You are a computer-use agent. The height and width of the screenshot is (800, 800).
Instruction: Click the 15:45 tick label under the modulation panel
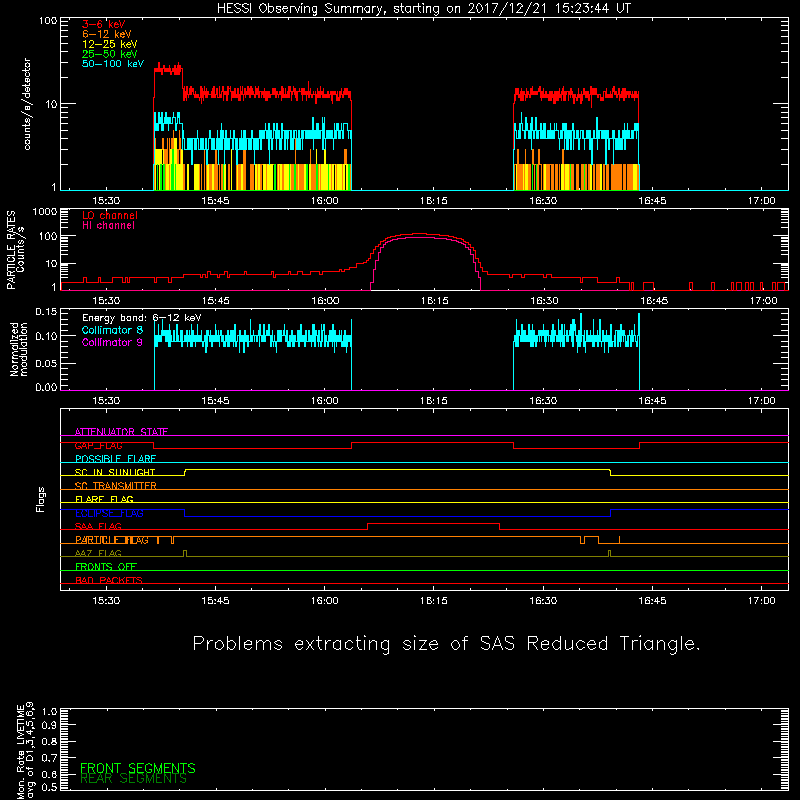point(215,401)
